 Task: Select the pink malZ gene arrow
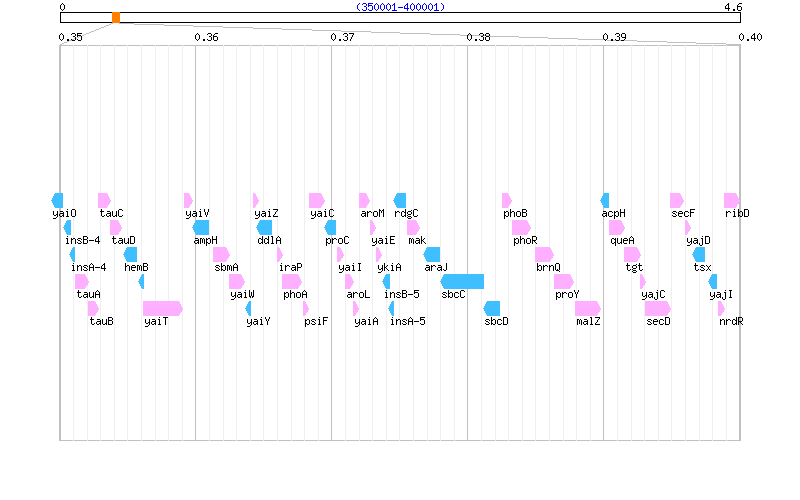click(587, 308)
